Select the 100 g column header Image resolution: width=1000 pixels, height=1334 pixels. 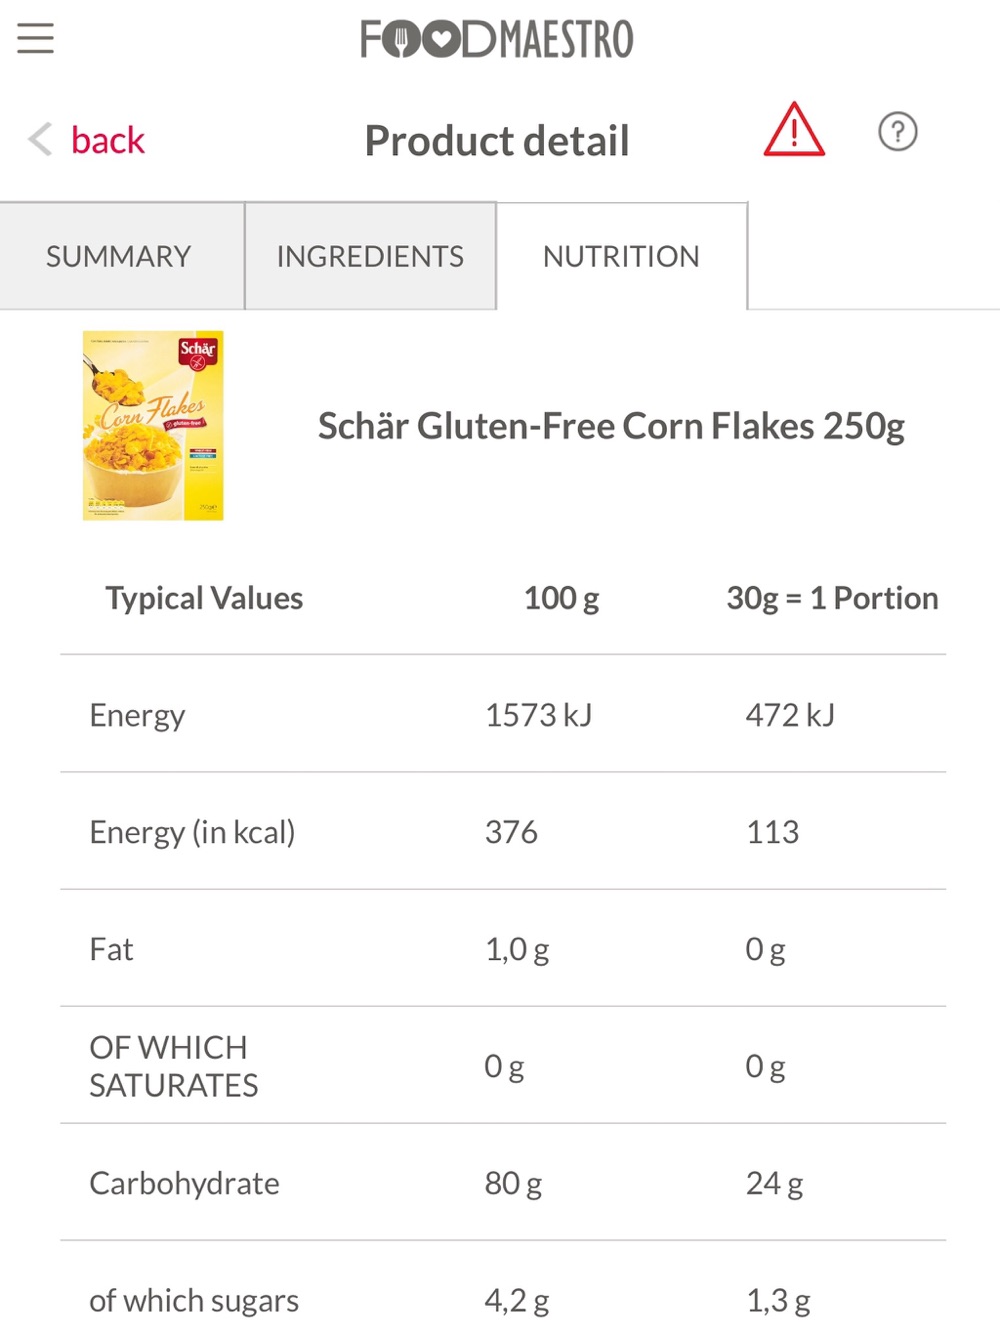561,598
